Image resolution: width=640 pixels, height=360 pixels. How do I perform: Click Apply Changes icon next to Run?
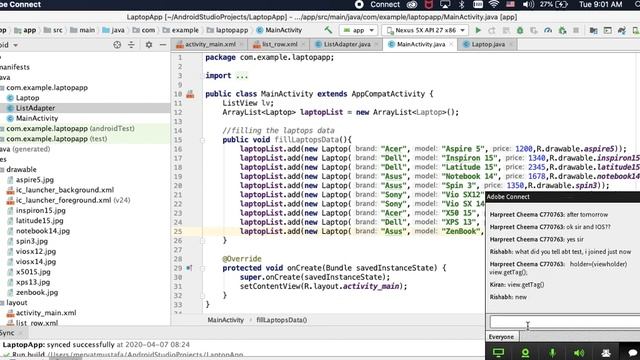492,30
